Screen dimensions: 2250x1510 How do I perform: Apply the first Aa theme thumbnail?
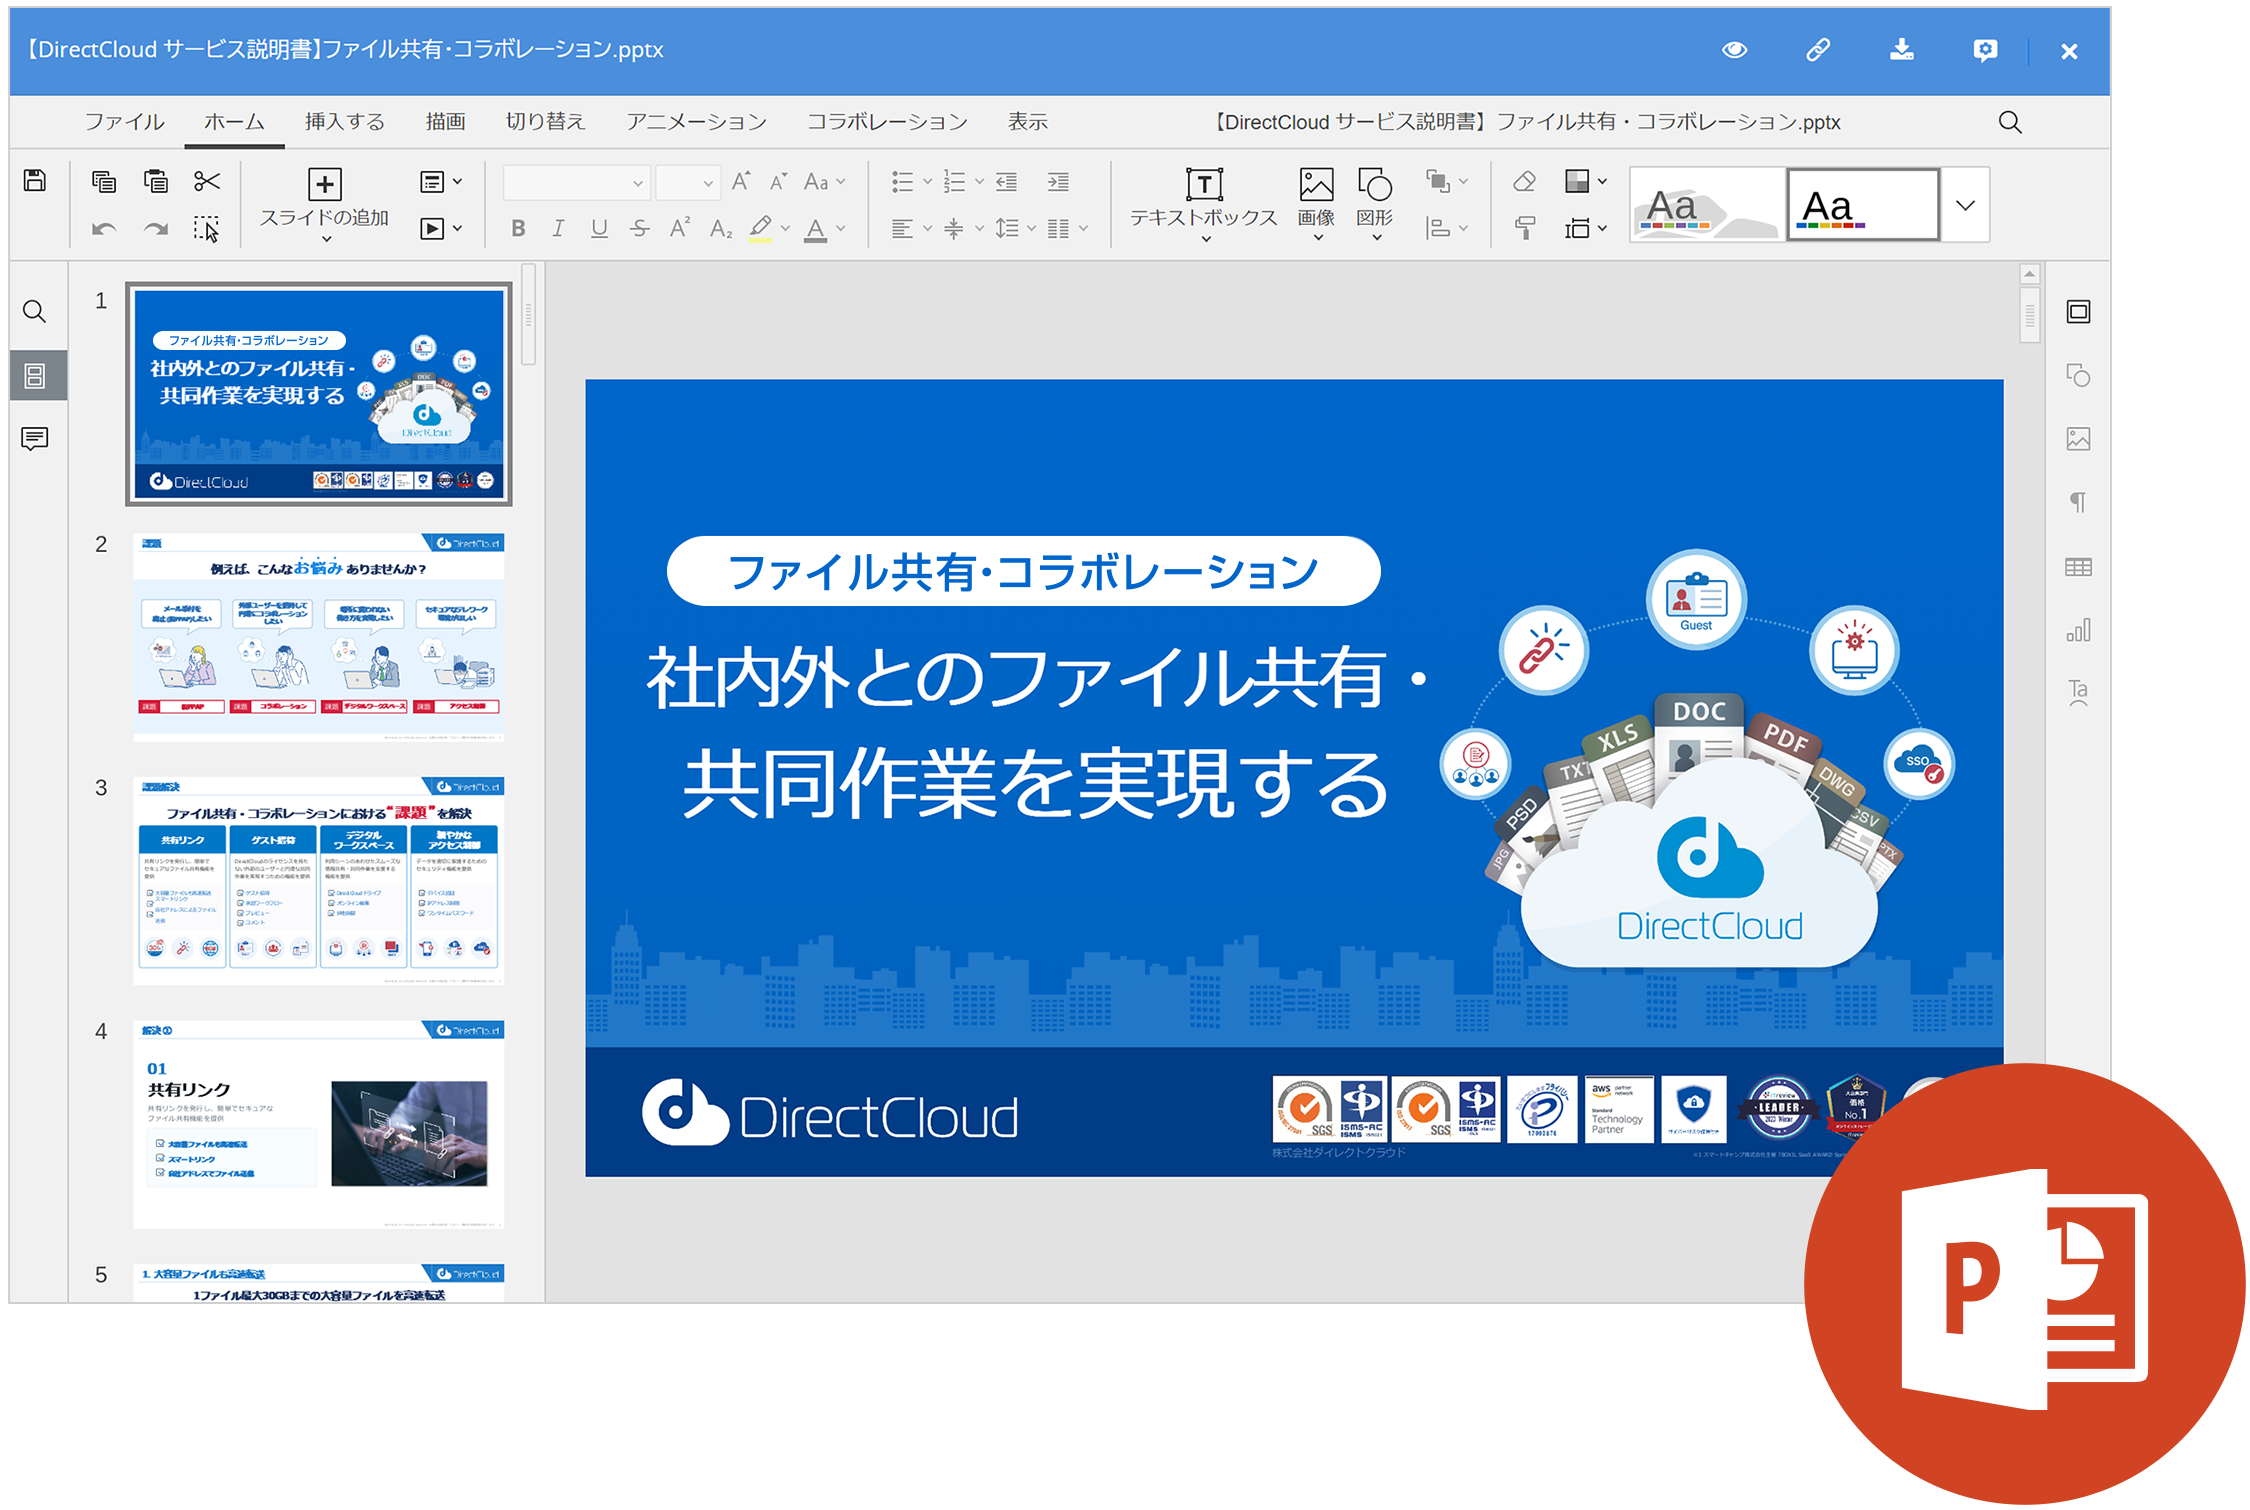1707,204
